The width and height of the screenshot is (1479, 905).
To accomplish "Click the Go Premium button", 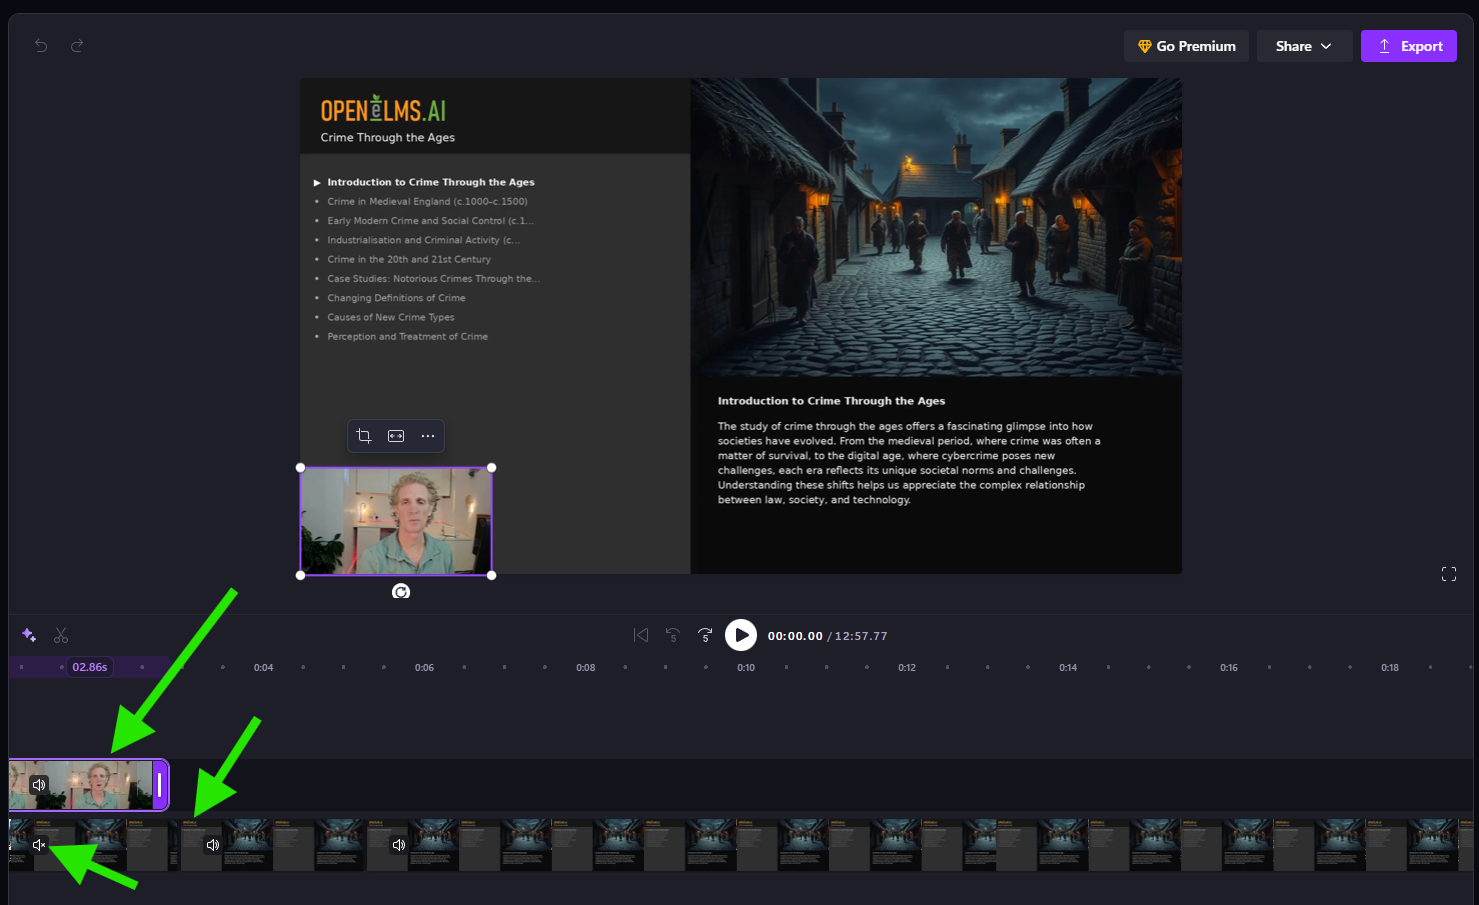I will (x=1186, y=46).
